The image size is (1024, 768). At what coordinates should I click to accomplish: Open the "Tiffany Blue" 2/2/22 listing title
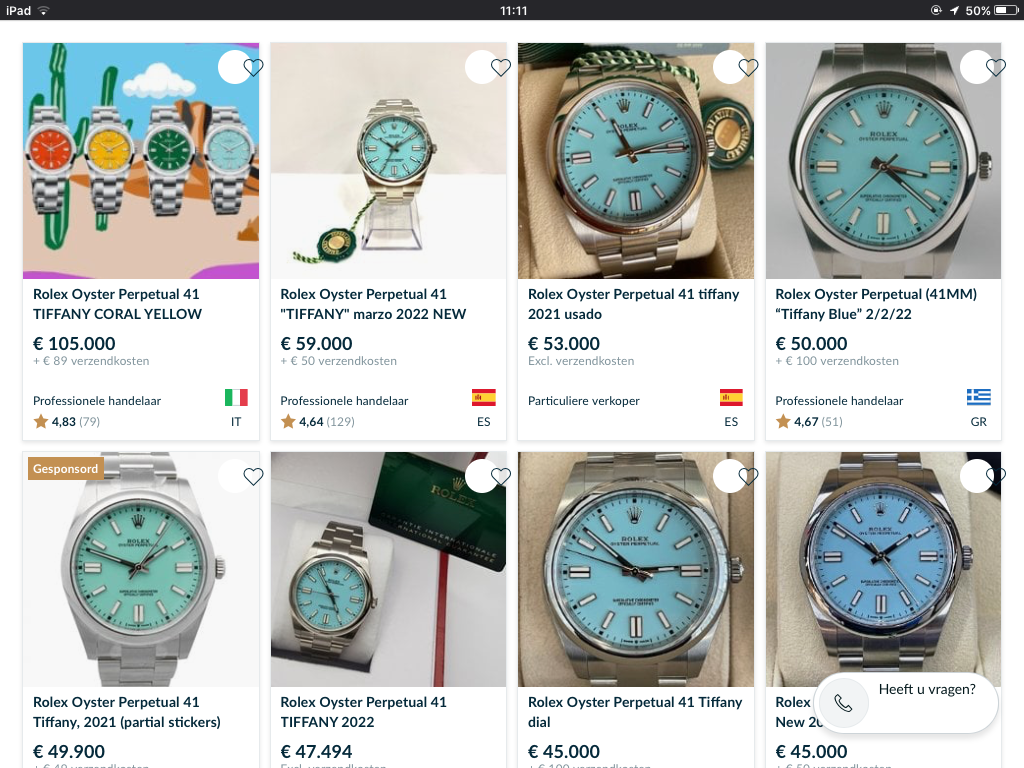click(876, 304)
